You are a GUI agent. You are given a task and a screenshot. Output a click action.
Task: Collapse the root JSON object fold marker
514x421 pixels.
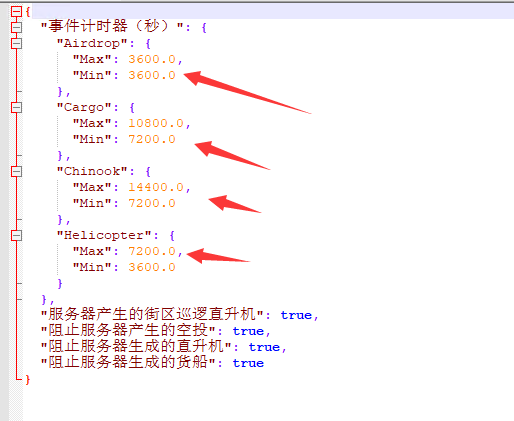pyautogui.click(x=16, y=12)
